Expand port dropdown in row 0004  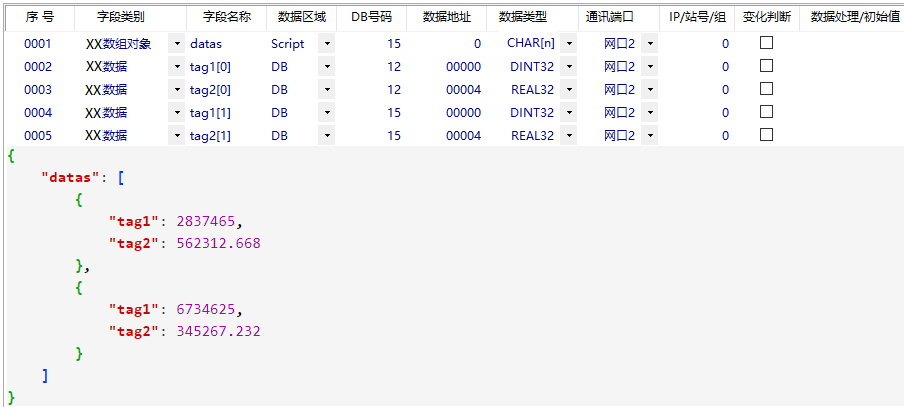point(649,113)
